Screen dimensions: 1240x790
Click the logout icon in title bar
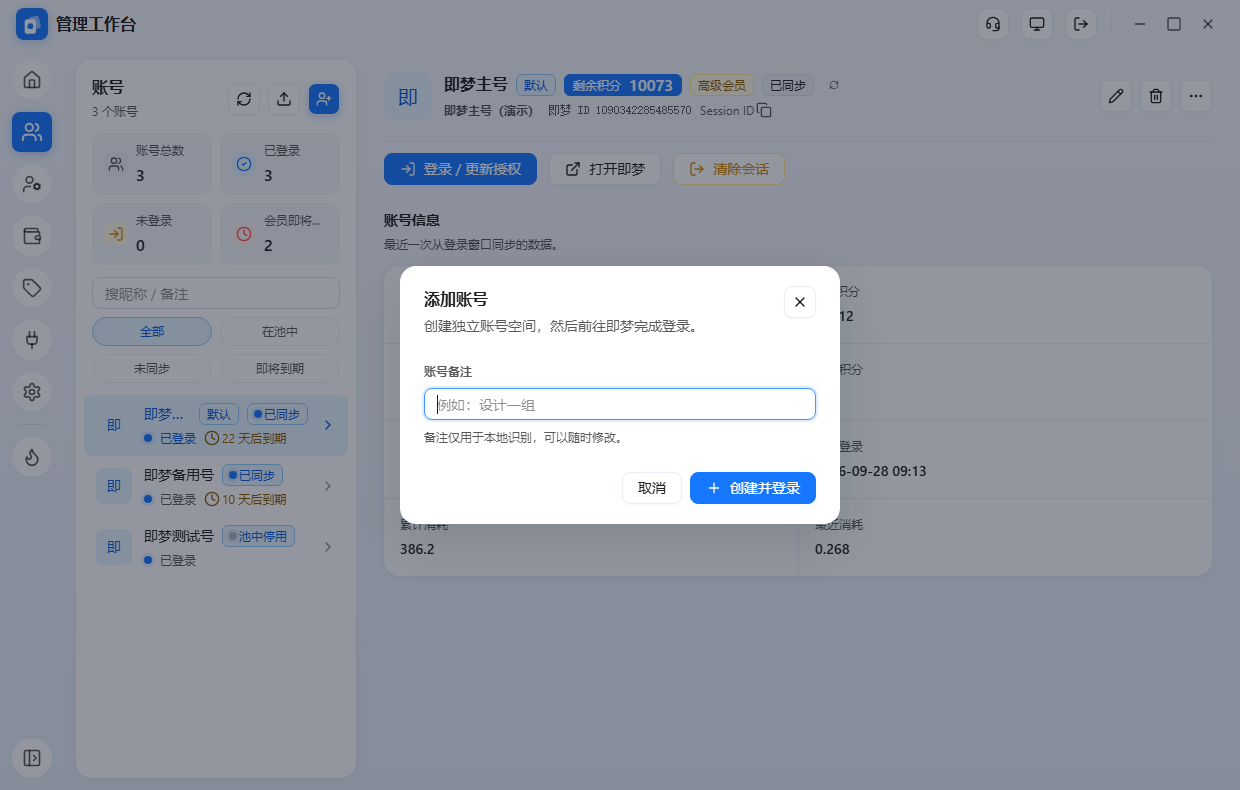[x=1081, y=24]
